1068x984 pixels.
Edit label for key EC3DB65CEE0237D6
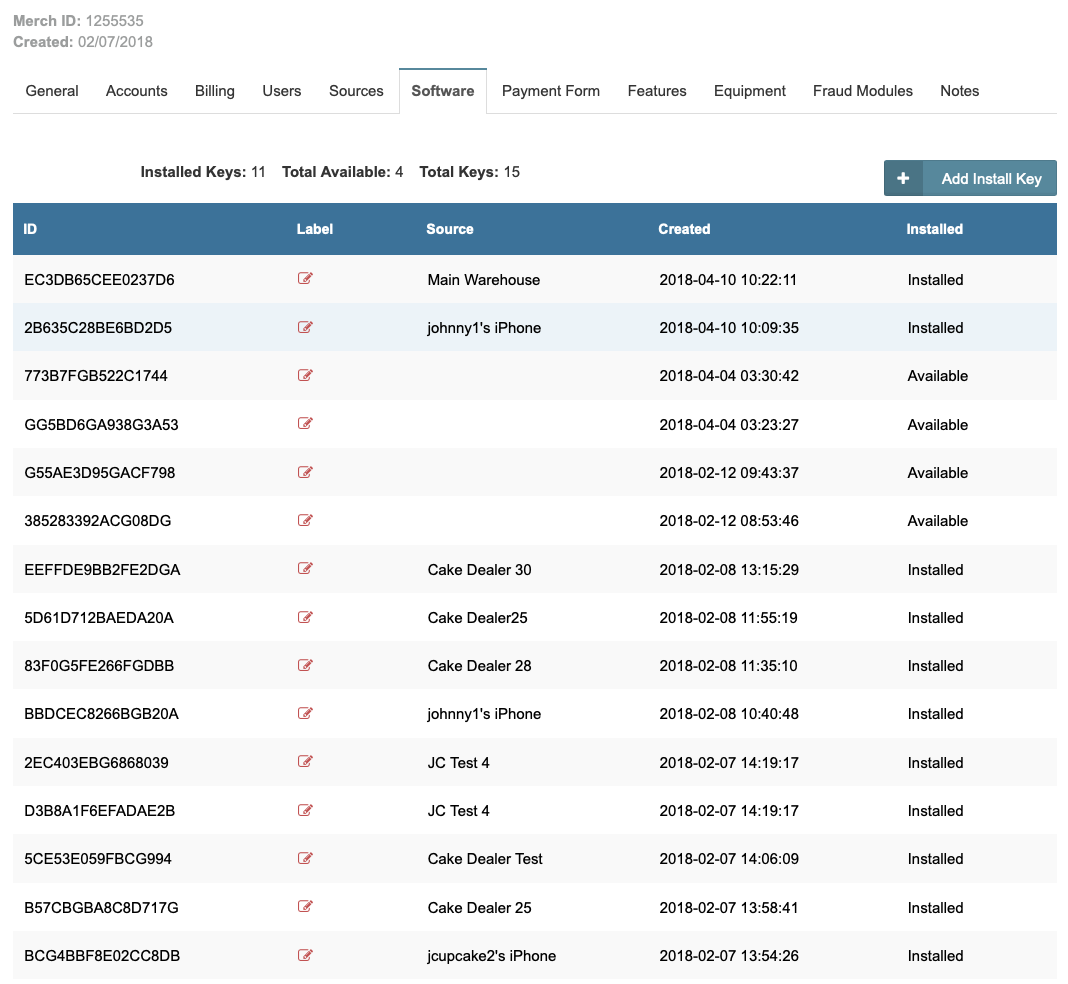305,279
